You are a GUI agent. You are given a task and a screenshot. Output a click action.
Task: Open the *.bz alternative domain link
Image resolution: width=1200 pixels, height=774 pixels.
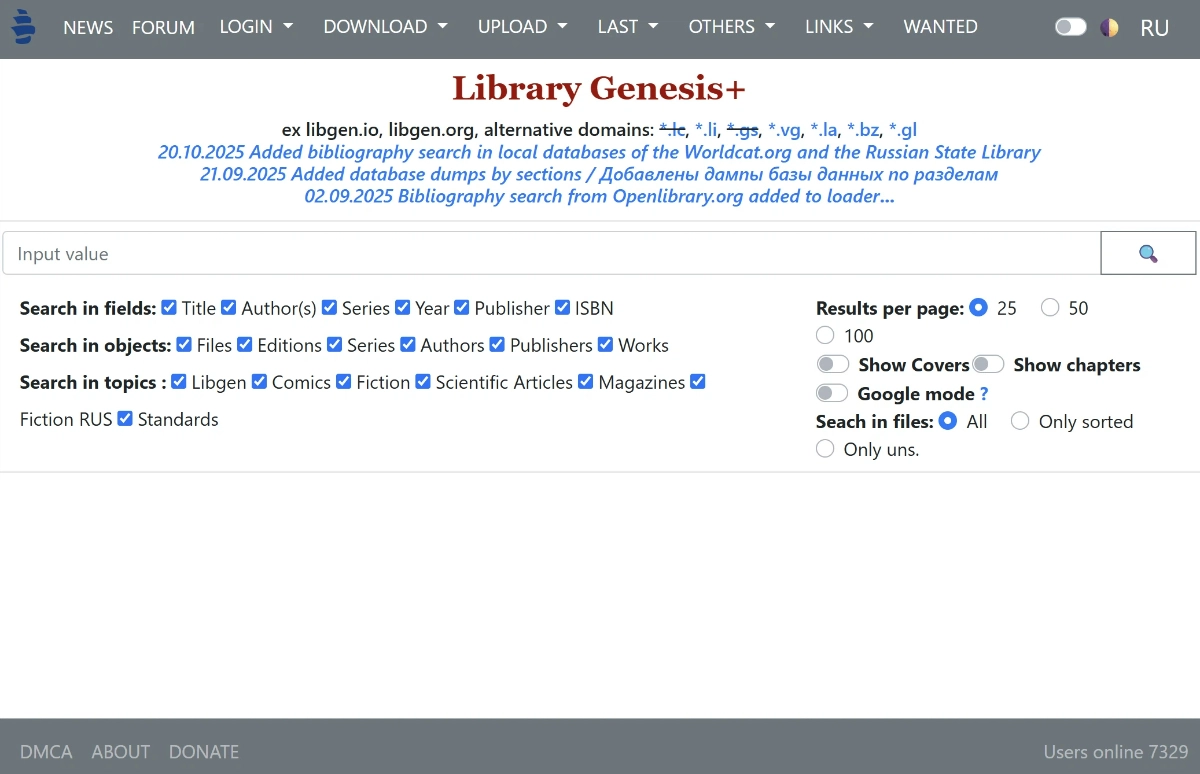coord(863,129)
